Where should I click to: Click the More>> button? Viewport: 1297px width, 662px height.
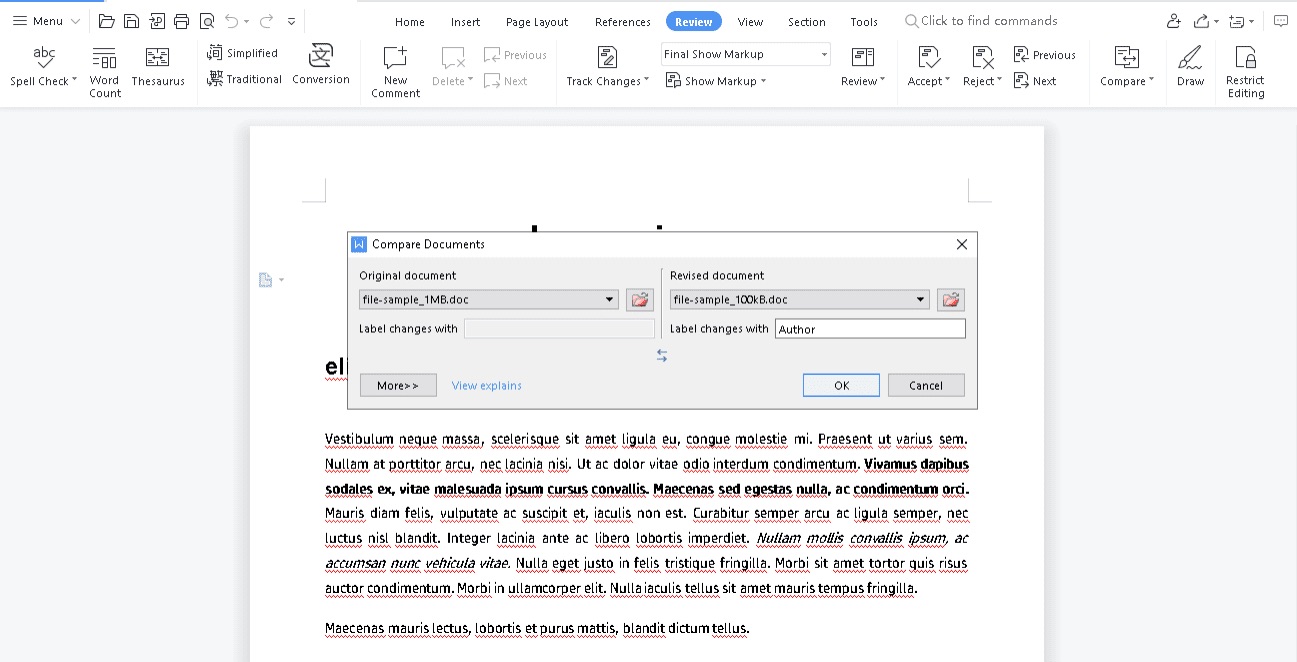click(x=398, y=385)
